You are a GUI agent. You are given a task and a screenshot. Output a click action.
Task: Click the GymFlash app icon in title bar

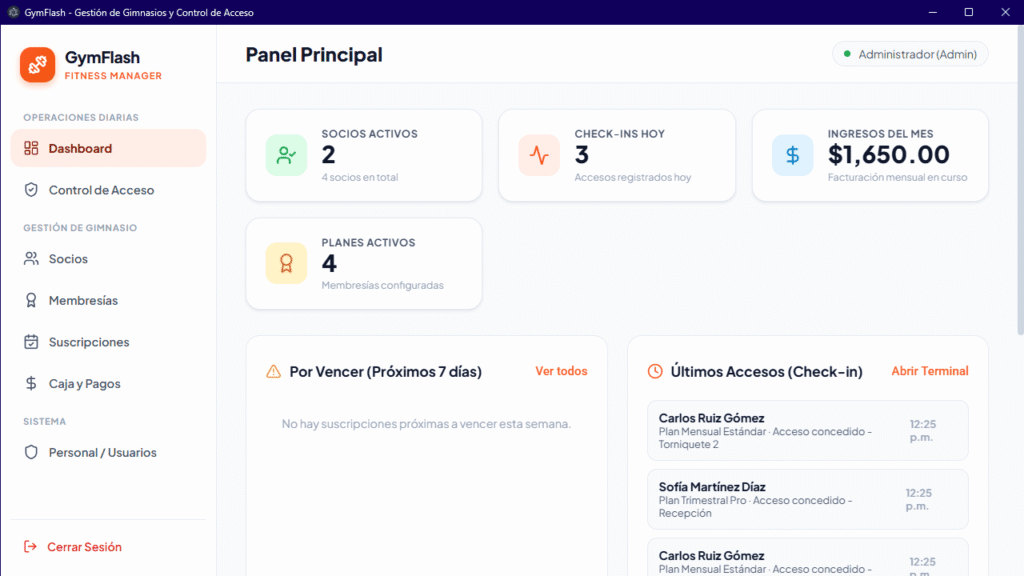13,12
